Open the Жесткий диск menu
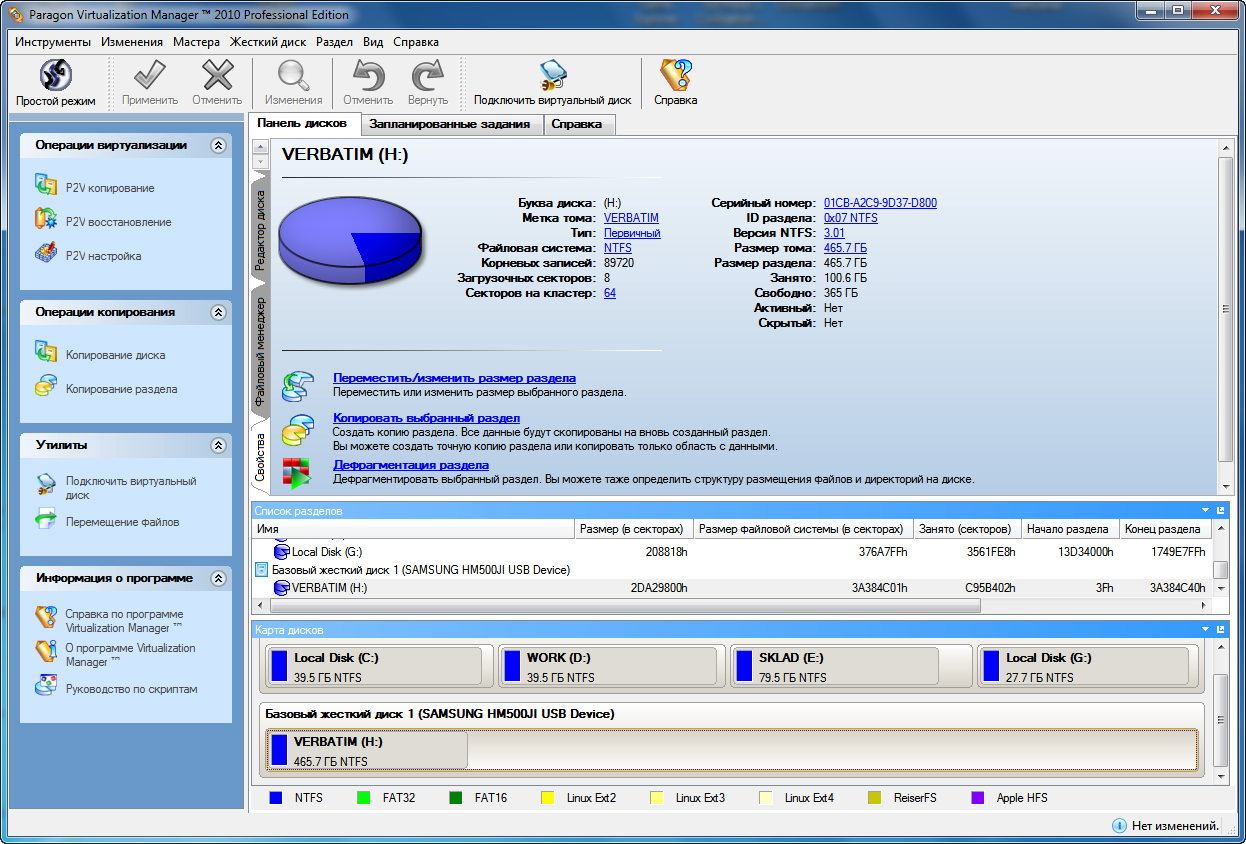 tap(268, 42)
